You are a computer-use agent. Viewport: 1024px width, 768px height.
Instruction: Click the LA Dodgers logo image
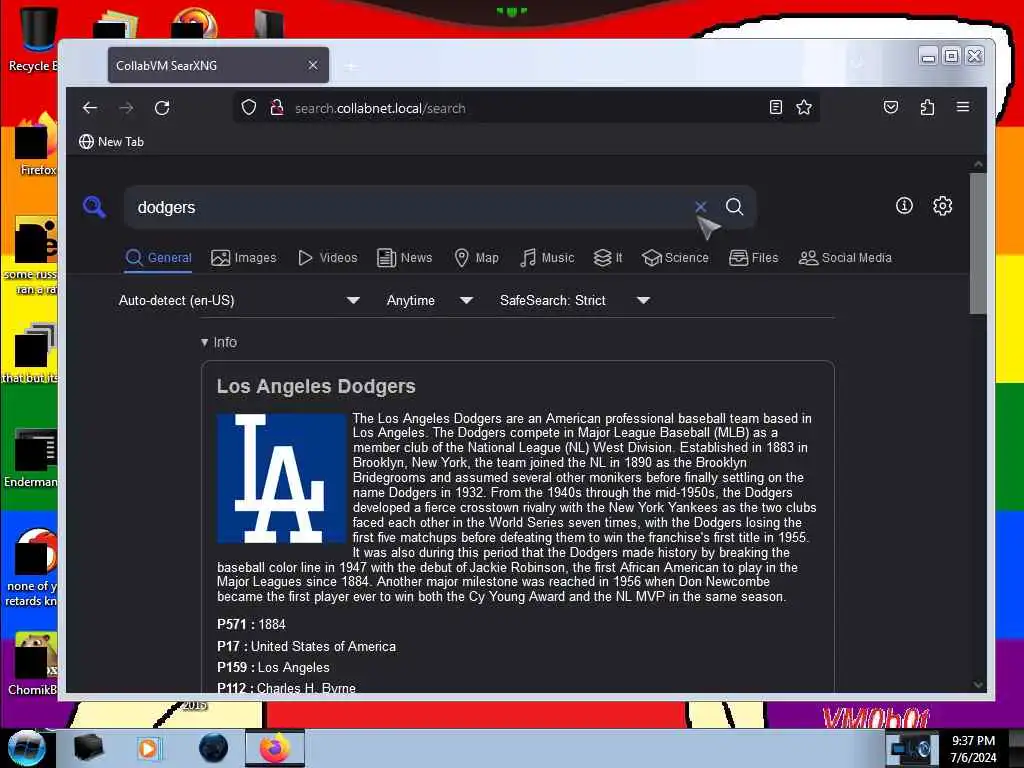click(x=281, y=478)
